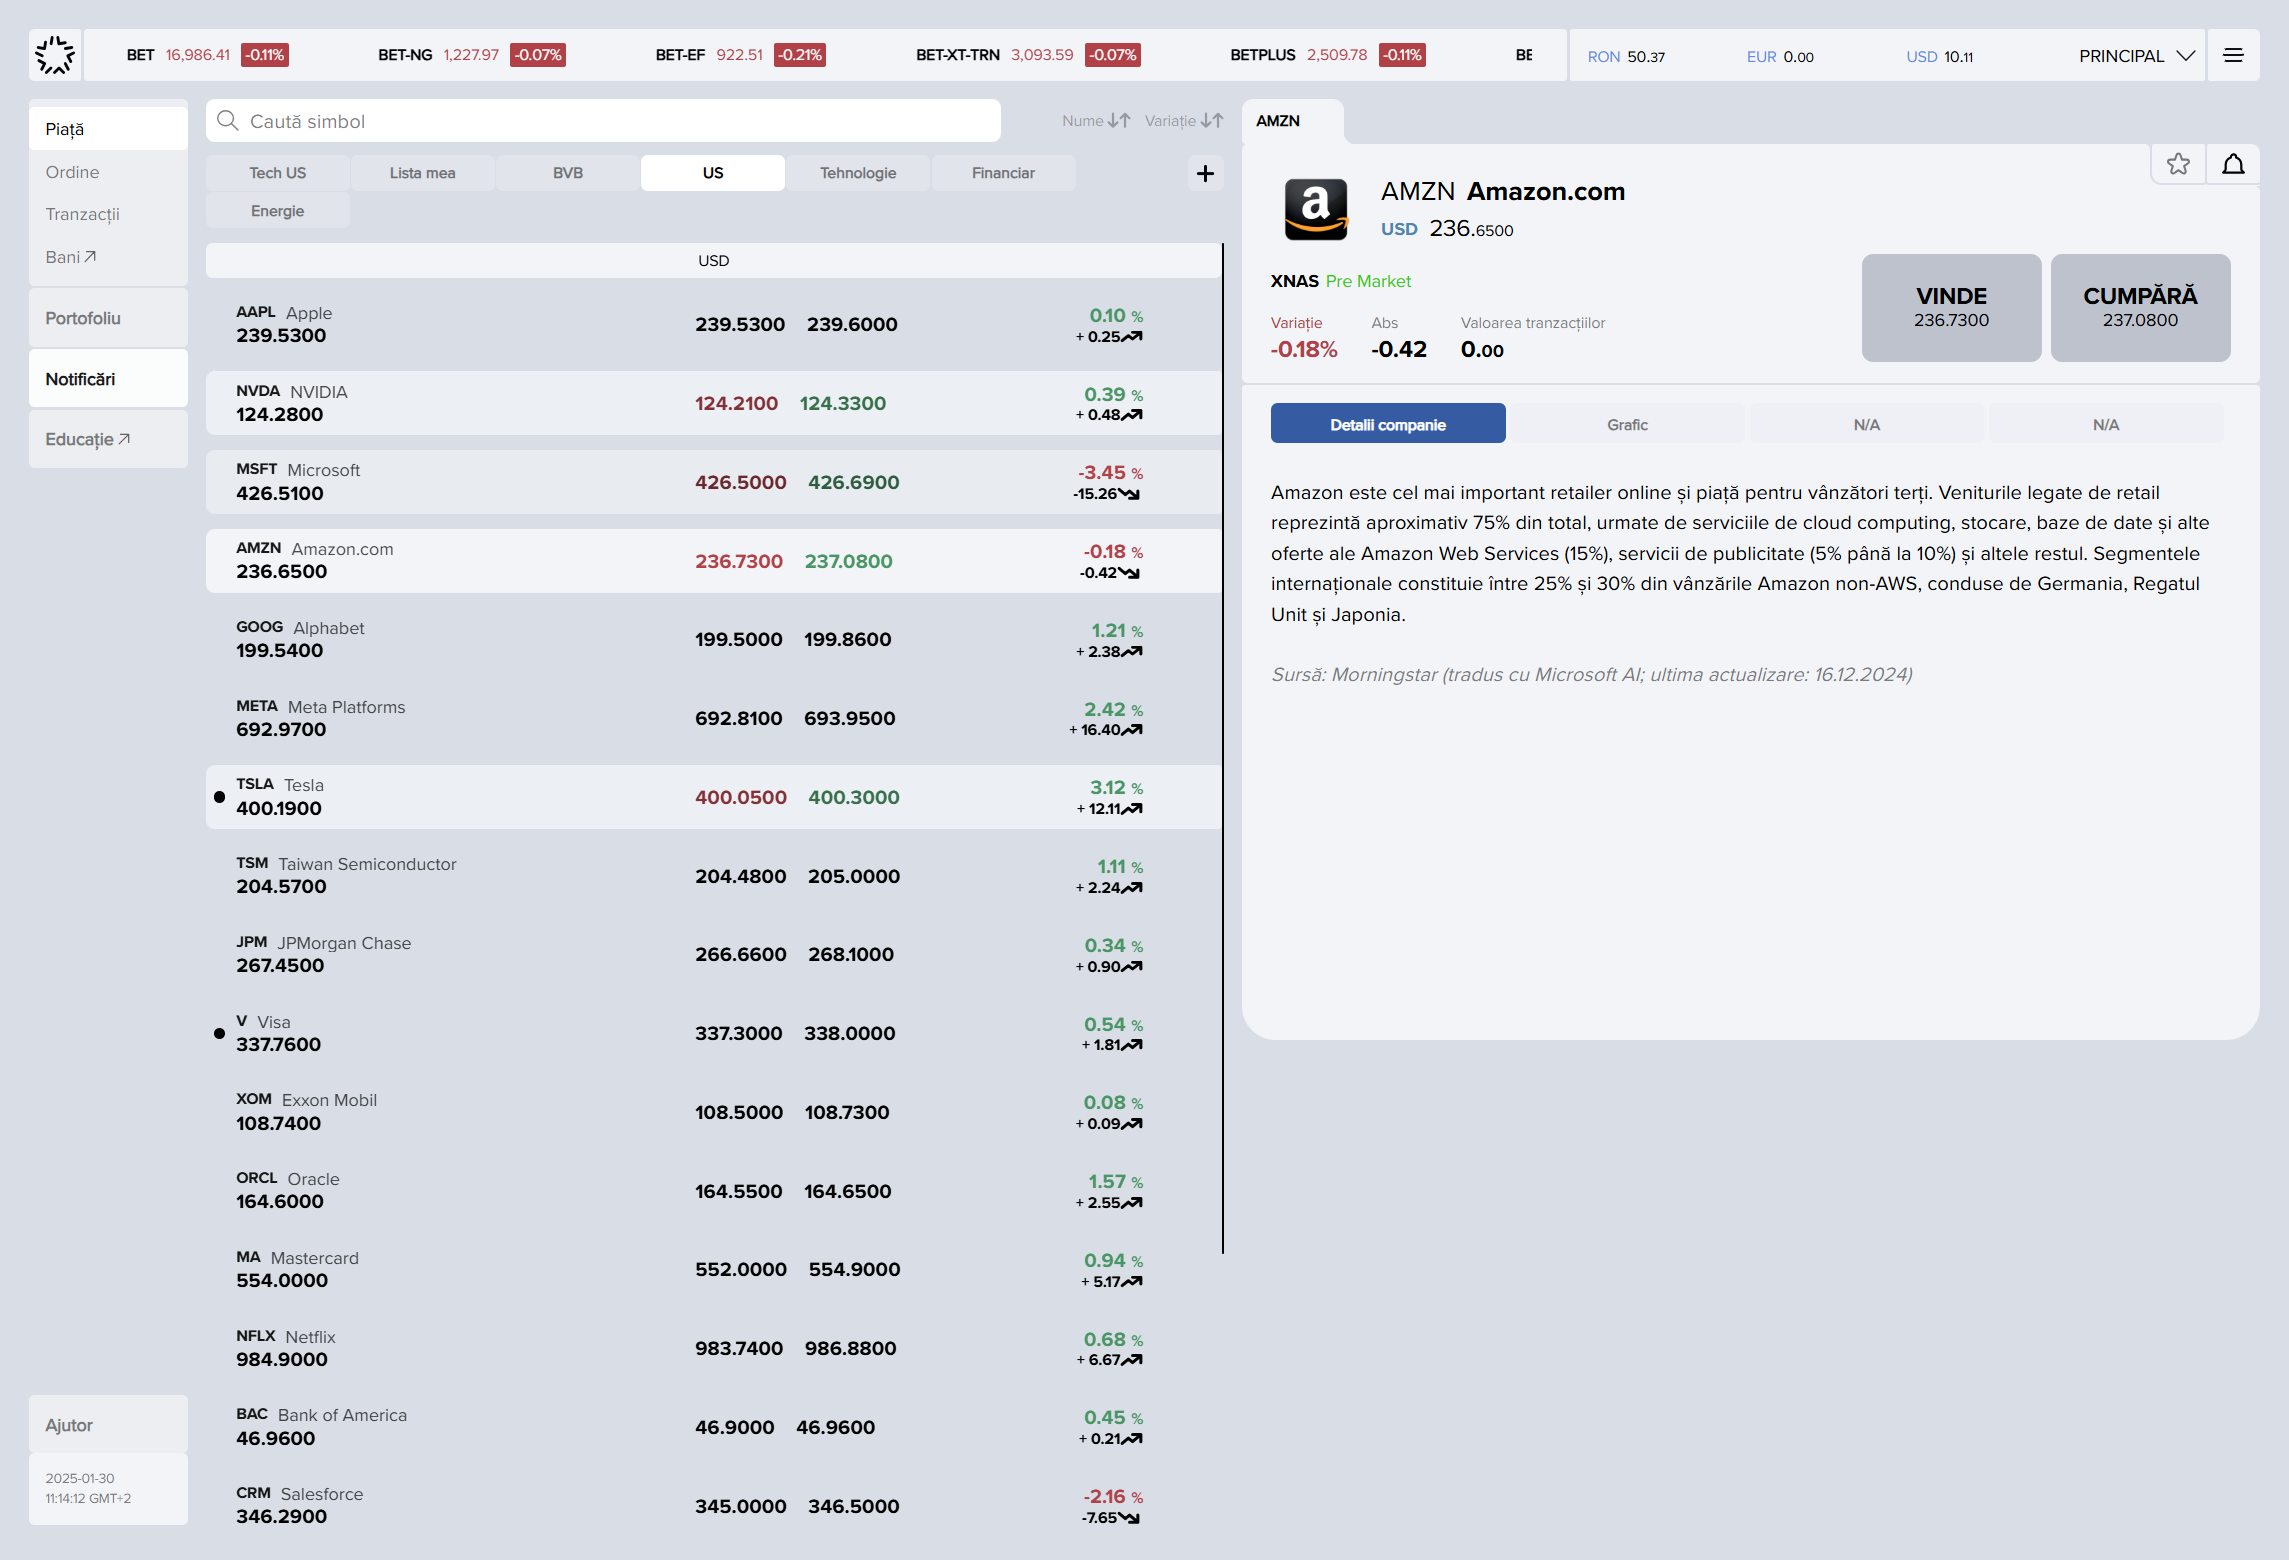Screen dimensions: 2289x1560
Task: Click the VINDE sell button
Action: click(x=1951, y=307)
